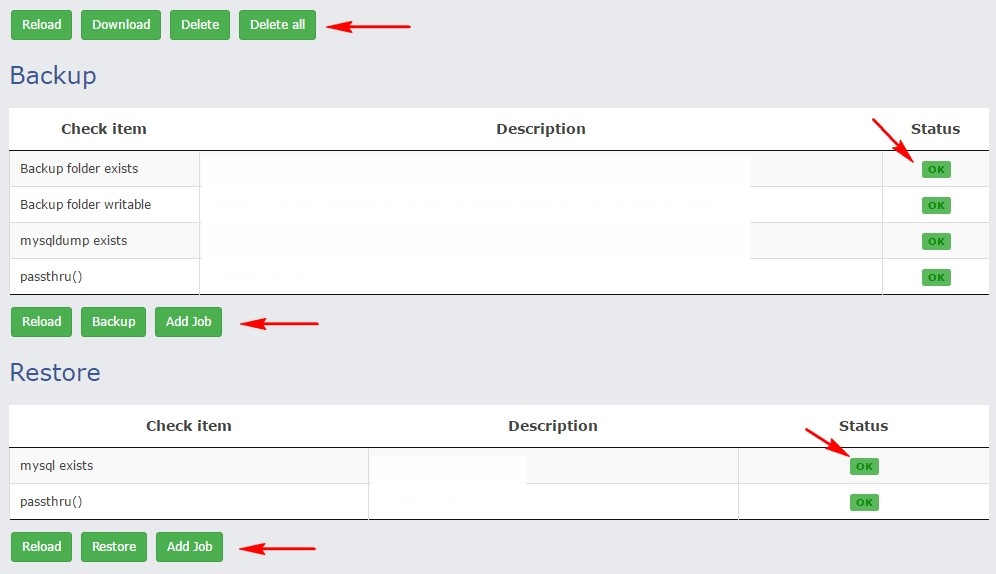Reload the Backup checks section
Viewport: 996px width, 574px height.
point(42,322)
